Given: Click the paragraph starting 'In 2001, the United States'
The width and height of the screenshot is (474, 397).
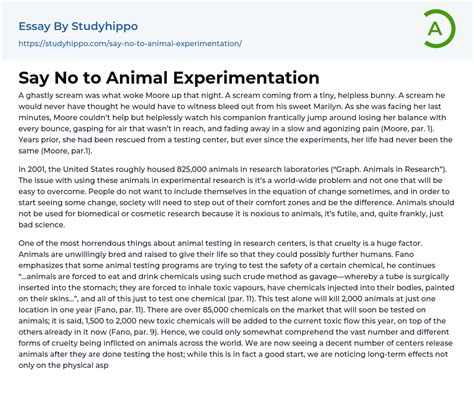Looking at the screenshot, I should coord(236,197).
